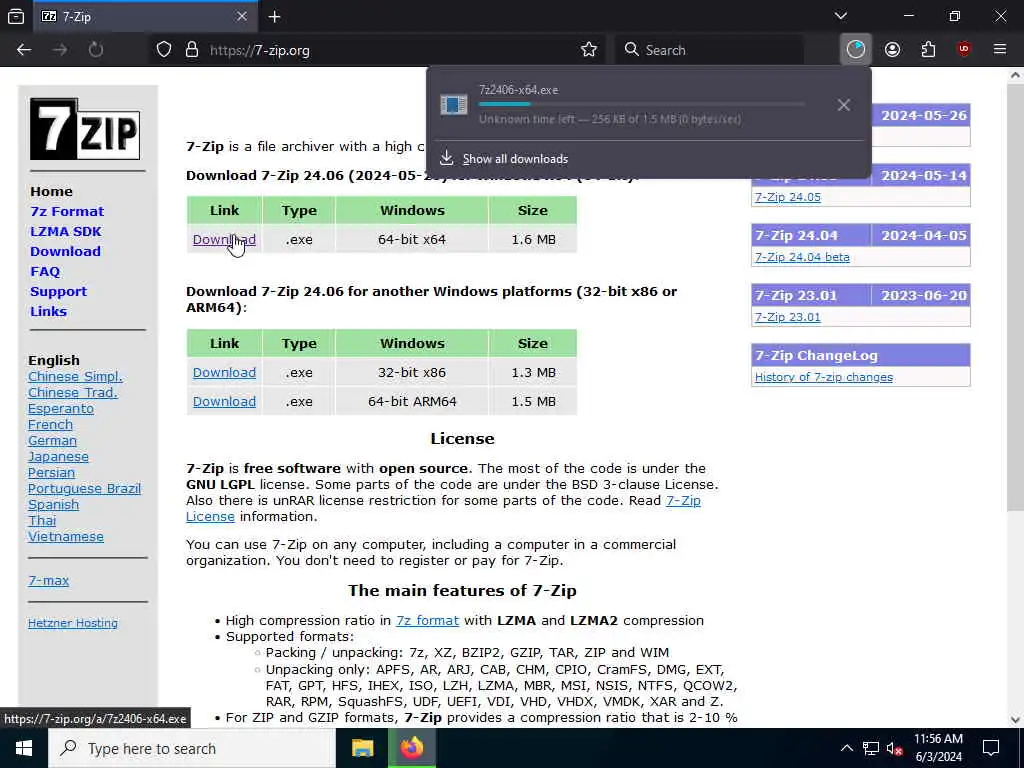Open the 7-Zip 24.05 news link
1024x768 pixels.
click(x=788, y=197)
